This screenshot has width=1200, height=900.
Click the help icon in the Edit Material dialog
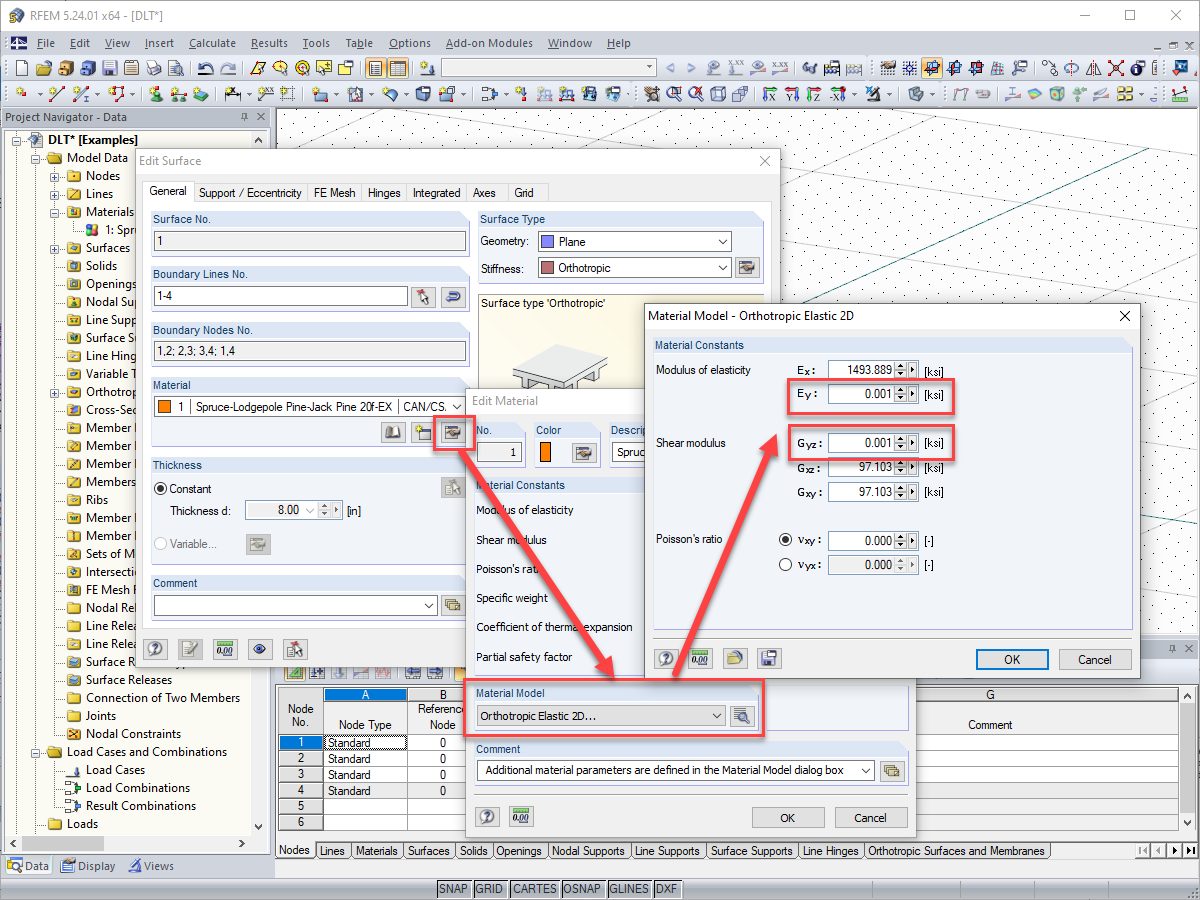pyautogui.click(x=487, y=816)
